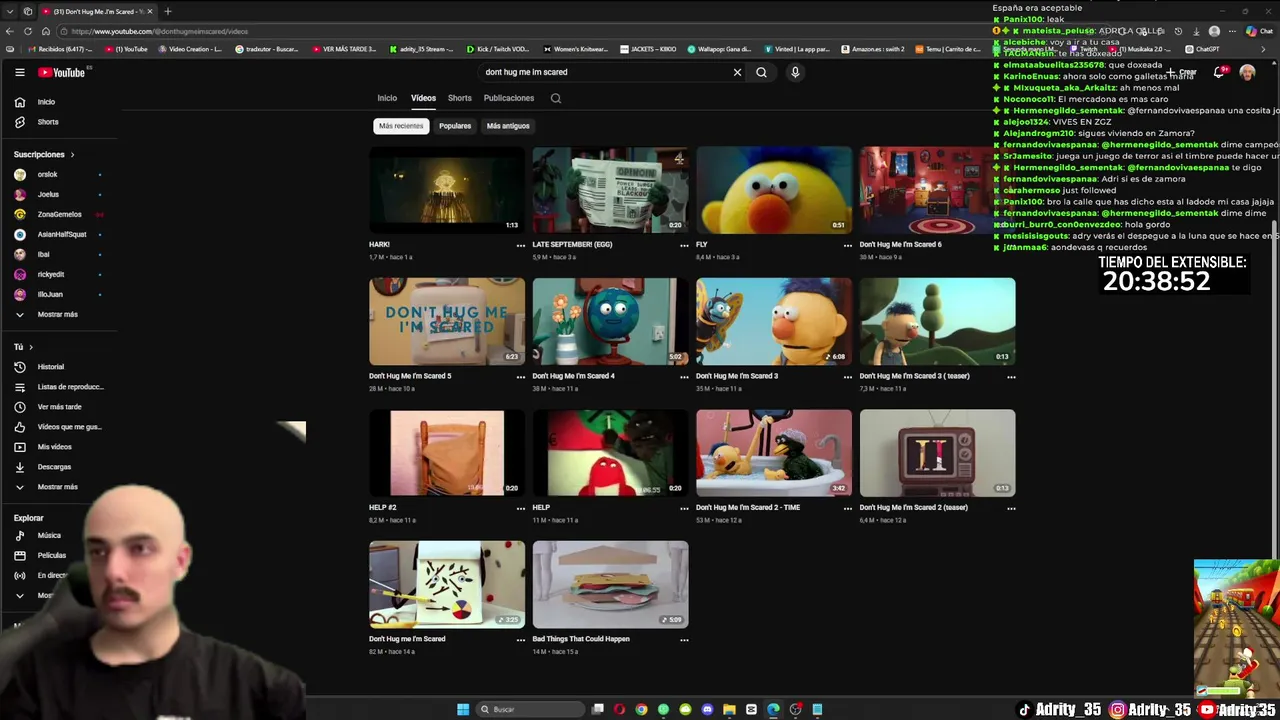This screenshot has width=1280, height=720.
Task: Switch to the channel Shorts tab
Action: [459, 98]
